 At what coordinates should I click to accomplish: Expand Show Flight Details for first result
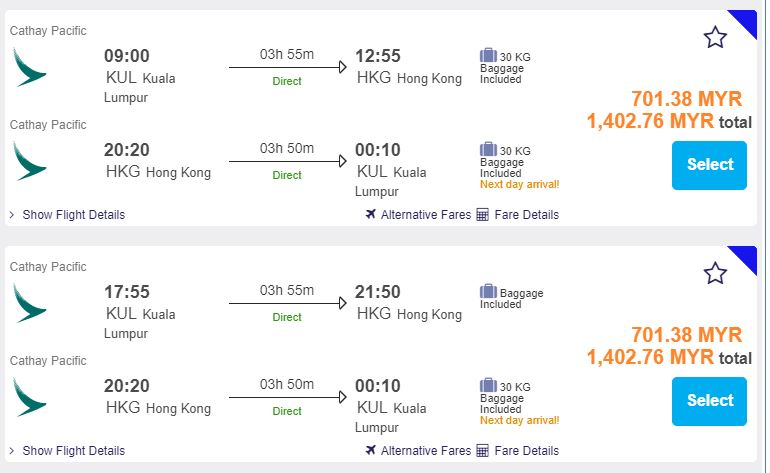tap(73, 215)
